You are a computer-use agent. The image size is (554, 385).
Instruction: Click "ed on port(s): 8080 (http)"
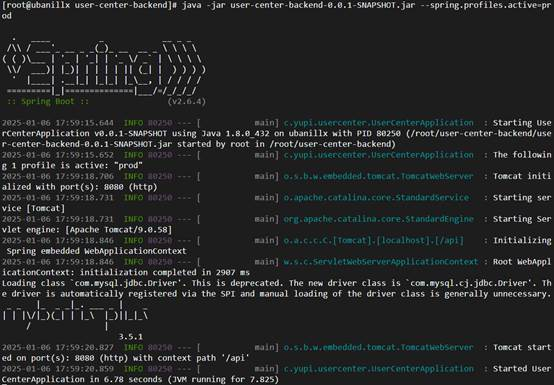[65, 358]
